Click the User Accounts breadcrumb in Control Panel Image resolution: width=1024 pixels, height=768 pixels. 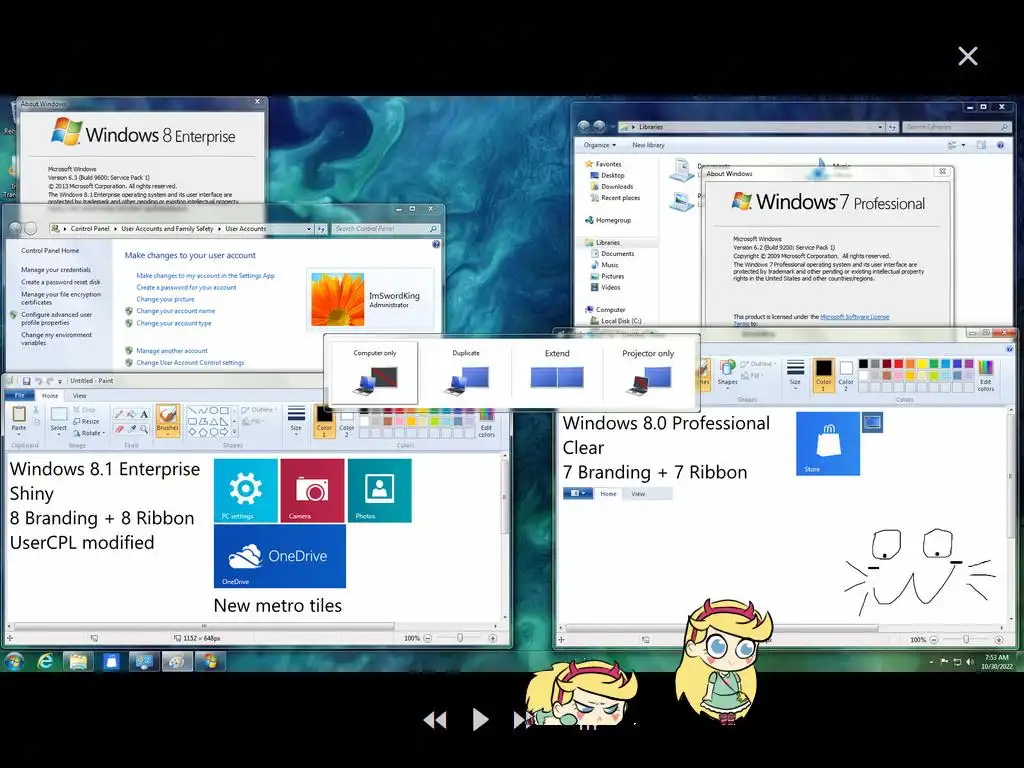246,229
